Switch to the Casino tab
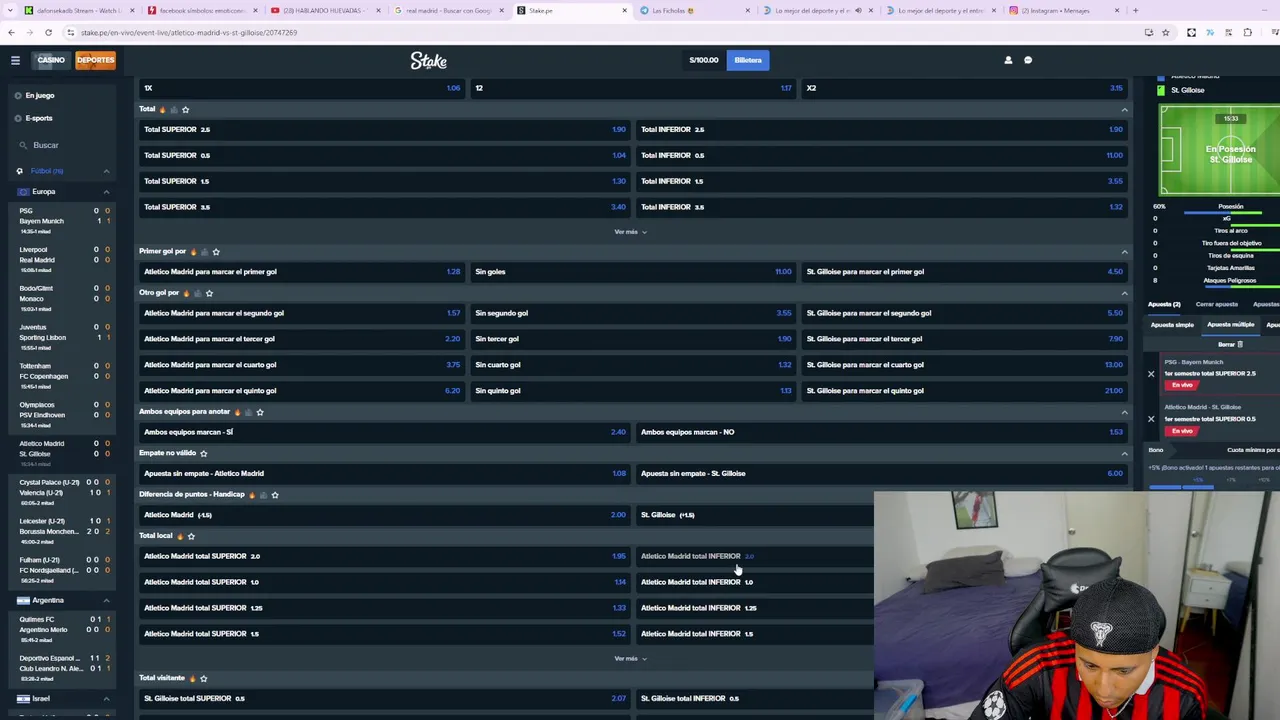The height and width of the screenshot is (720, 1280). click(x=51, y=60)
